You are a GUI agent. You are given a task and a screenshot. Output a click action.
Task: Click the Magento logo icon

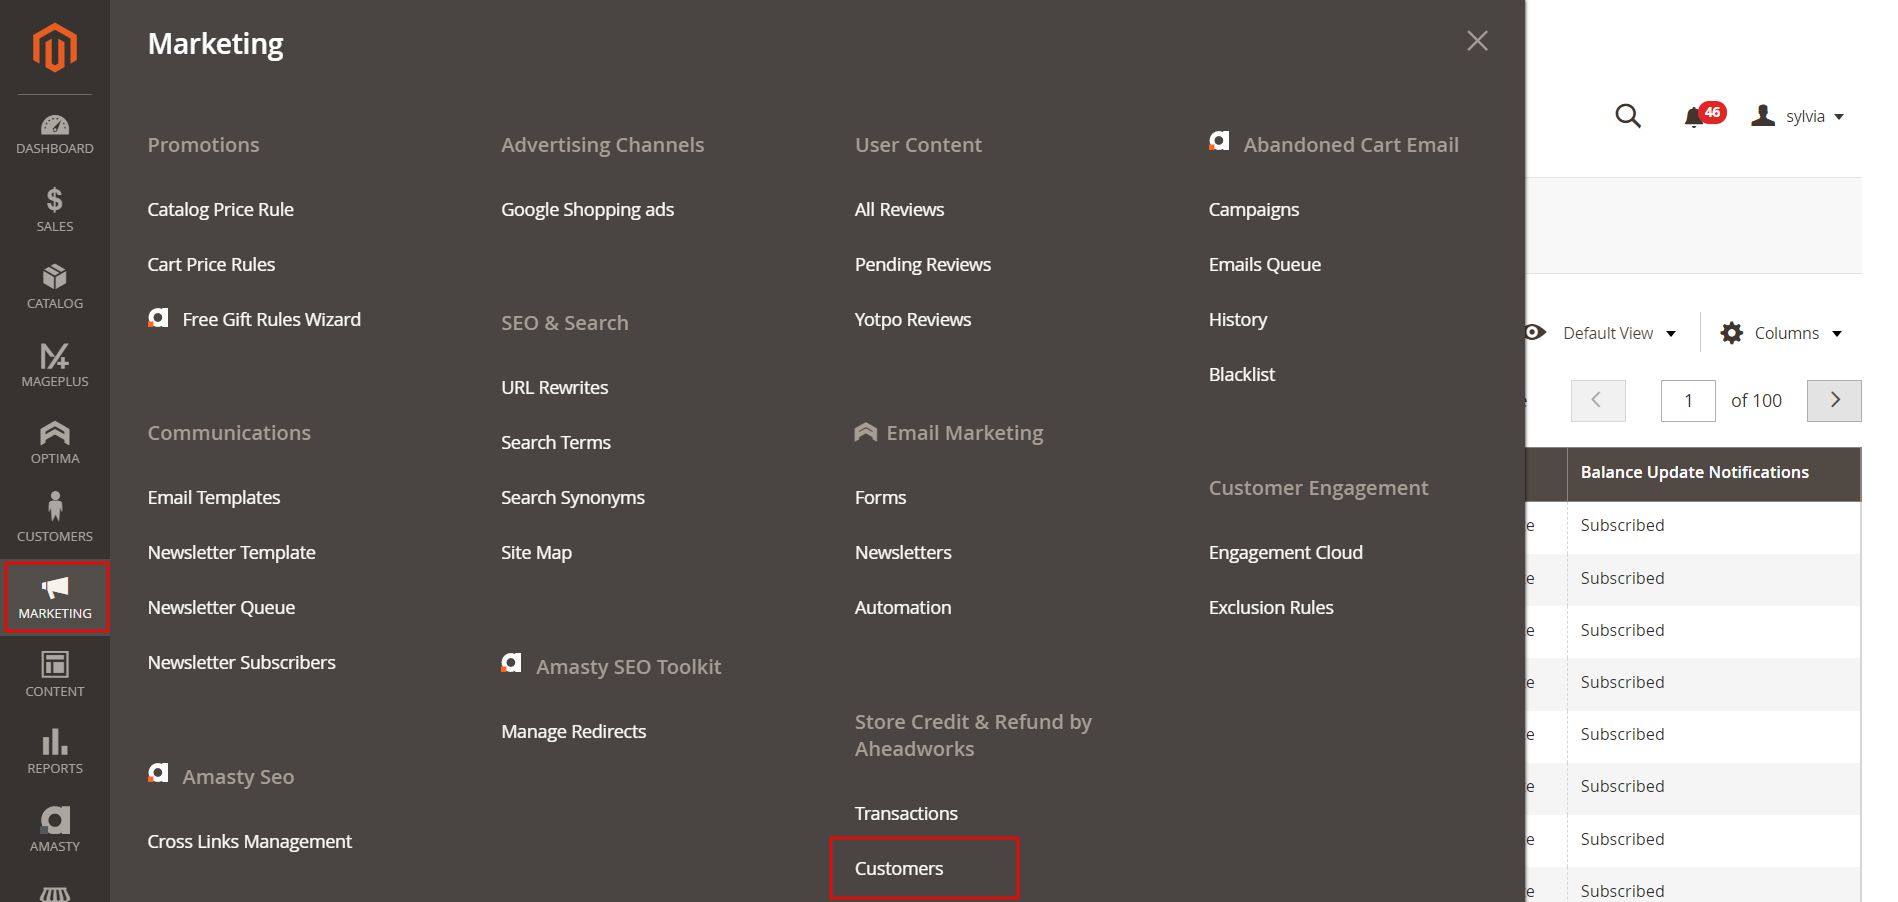55,47
